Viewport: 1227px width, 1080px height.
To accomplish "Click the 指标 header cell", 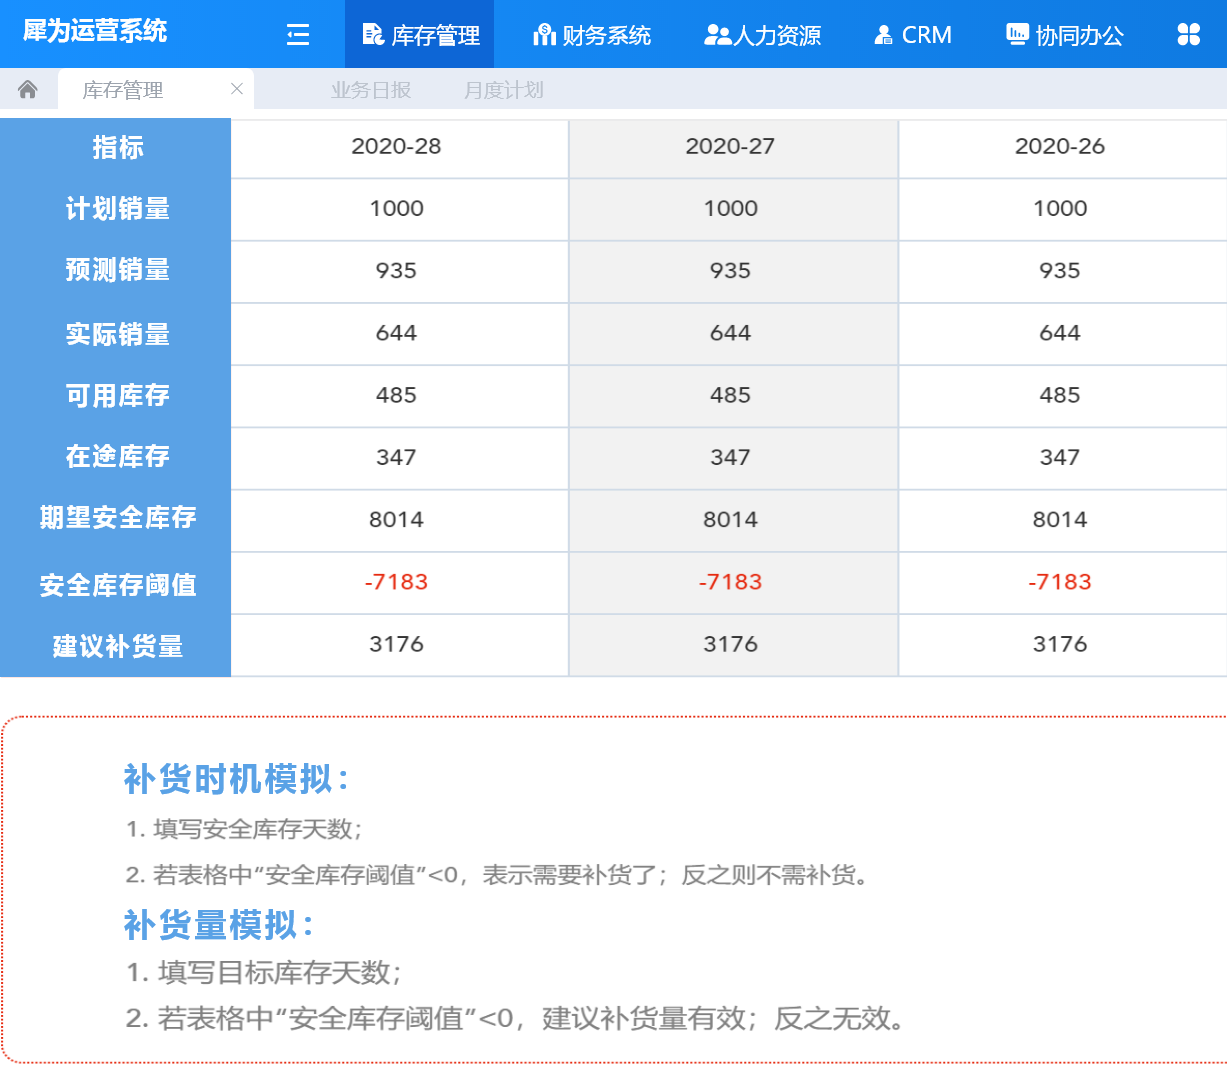I will click(117, 147).
